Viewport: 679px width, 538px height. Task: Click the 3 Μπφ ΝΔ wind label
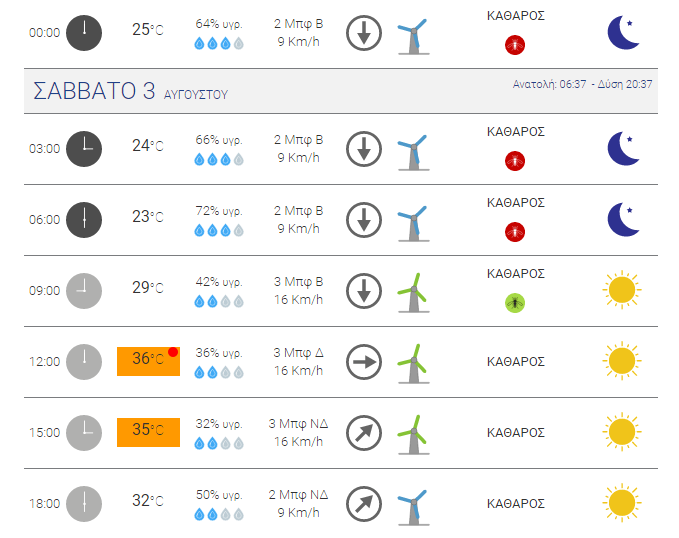298,423
